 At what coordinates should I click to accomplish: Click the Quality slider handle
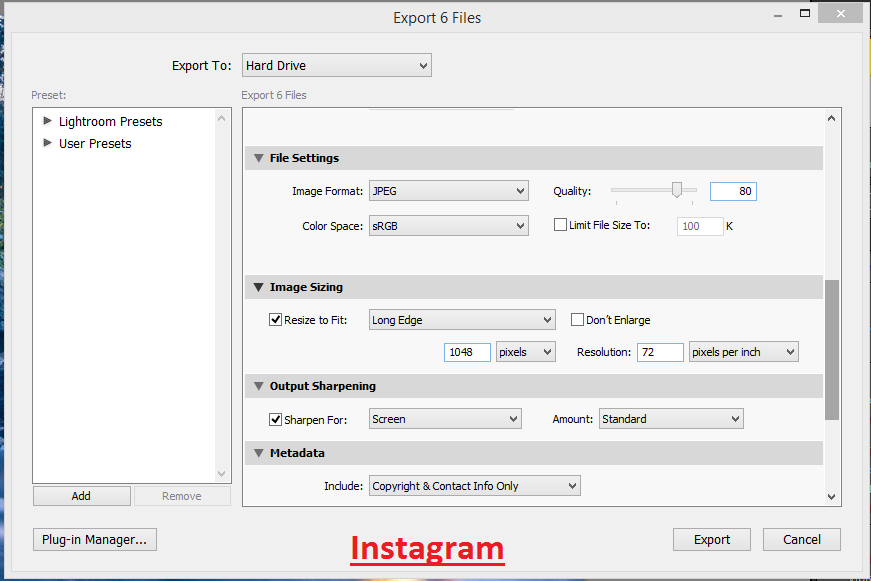pyautogui.click(x=677, y=190)
